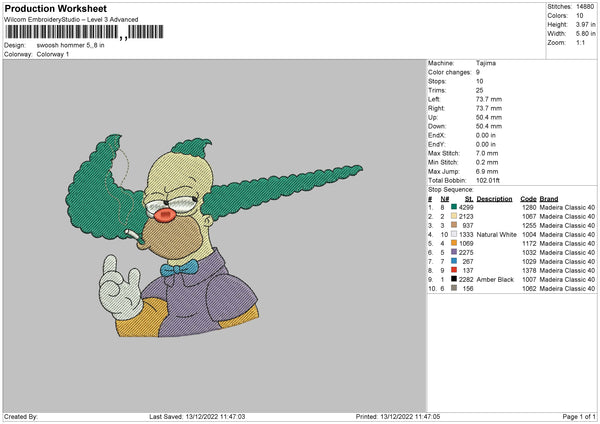Click the Natural White swatch in stop 4
This screenshot has height=424, width=600.
point(454,234)
